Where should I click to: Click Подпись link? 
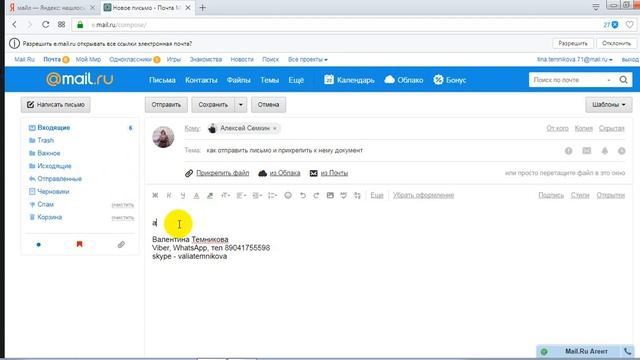point(551,196)
